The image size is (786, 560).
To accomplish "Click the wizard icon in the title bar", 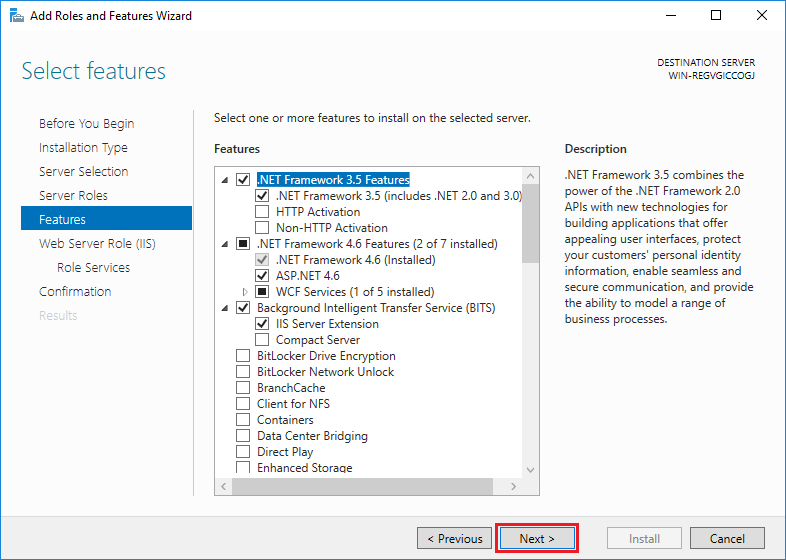I will coord(16,15).
